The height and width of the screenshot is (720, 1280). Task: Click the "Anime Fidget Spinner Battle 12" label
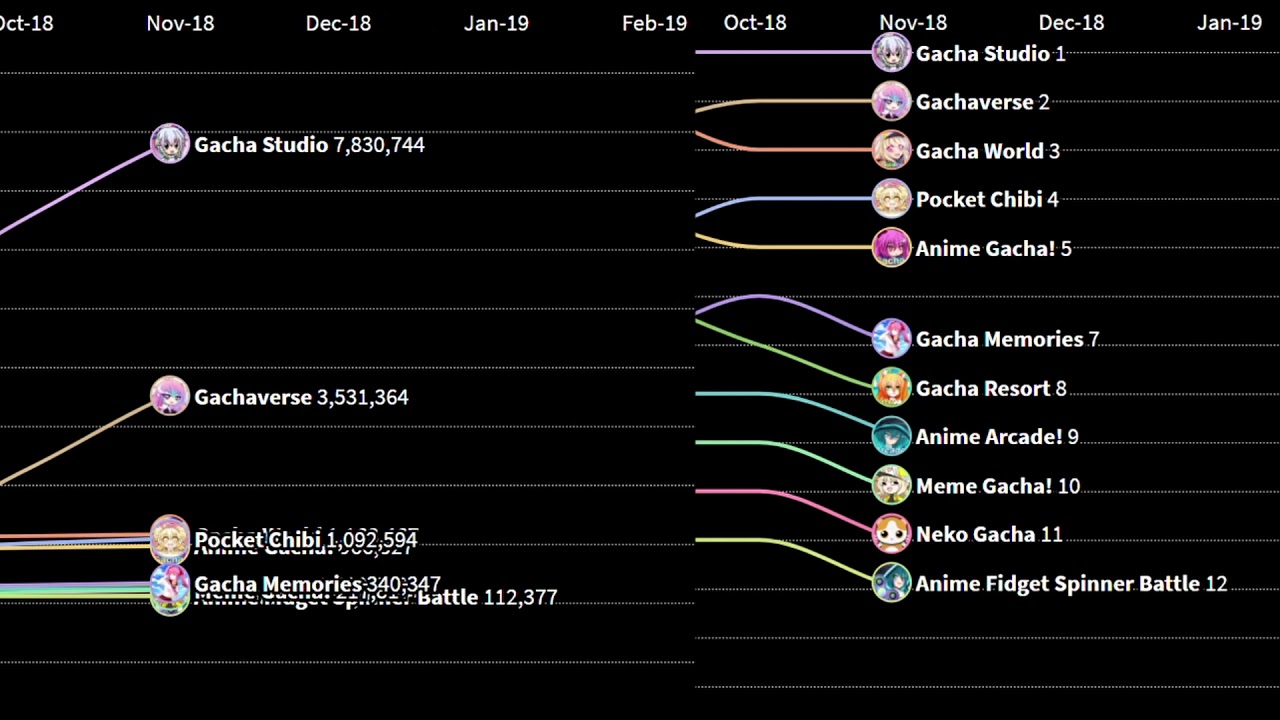(x=1071, y=584)
